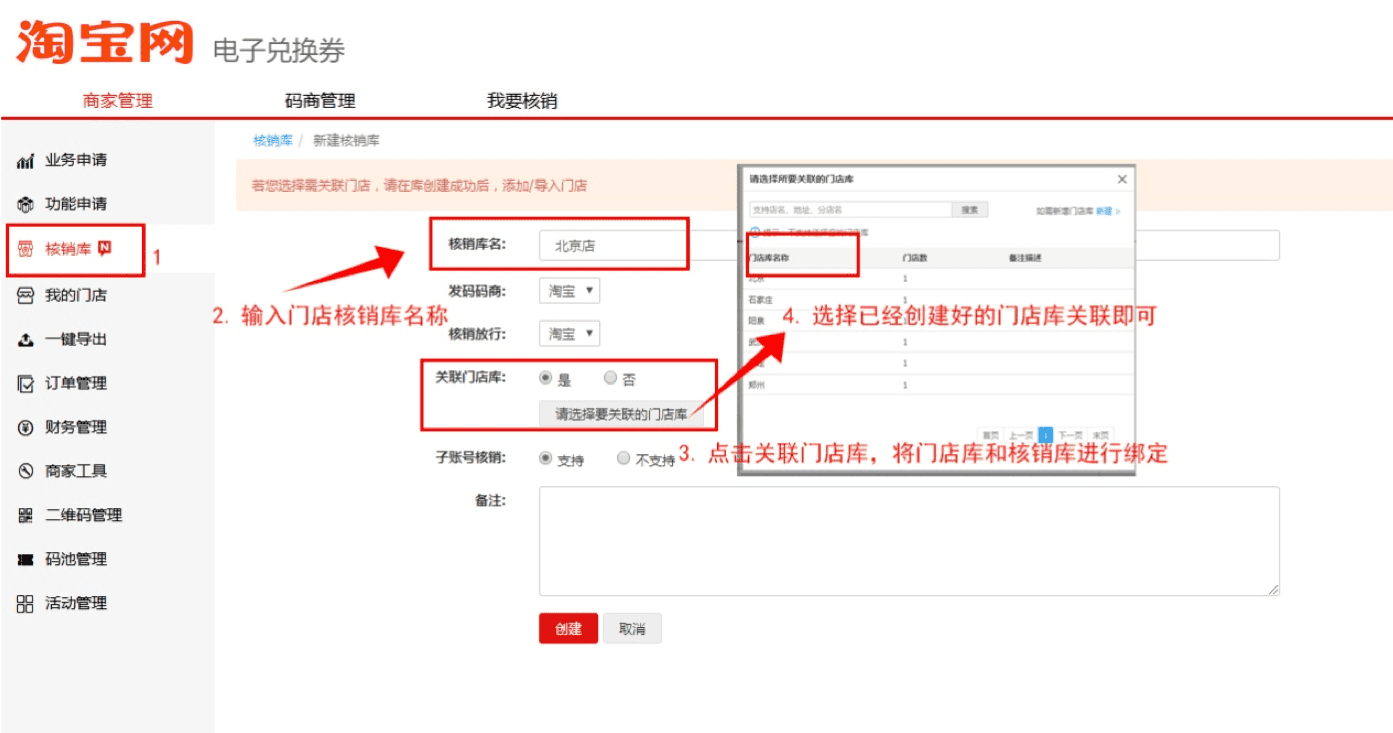Select 不支持 for 子账号核销
1393x733 pixels.
click(x=624, y=458)
